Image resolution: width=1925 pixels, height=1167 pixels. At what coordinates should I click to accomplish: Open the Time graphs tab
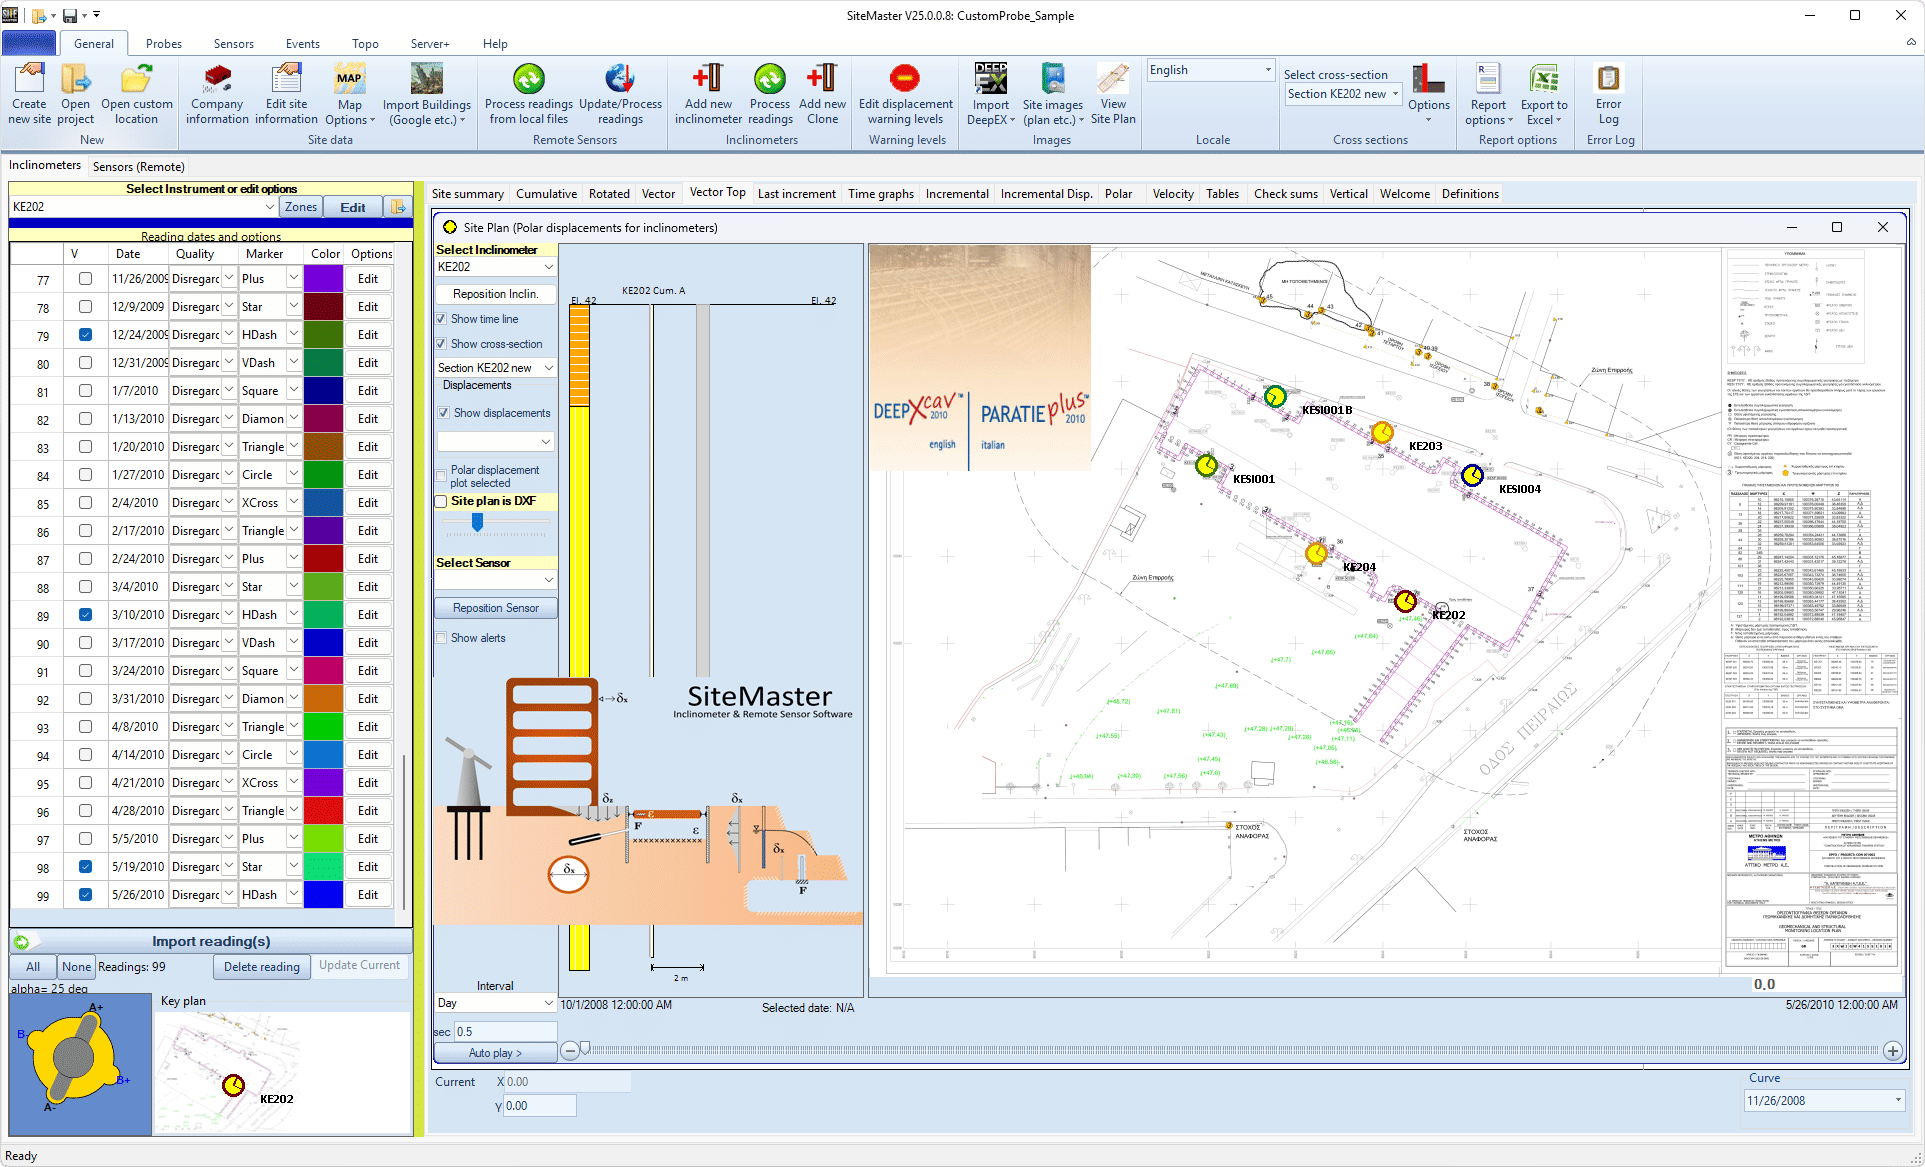click(880, 194)
